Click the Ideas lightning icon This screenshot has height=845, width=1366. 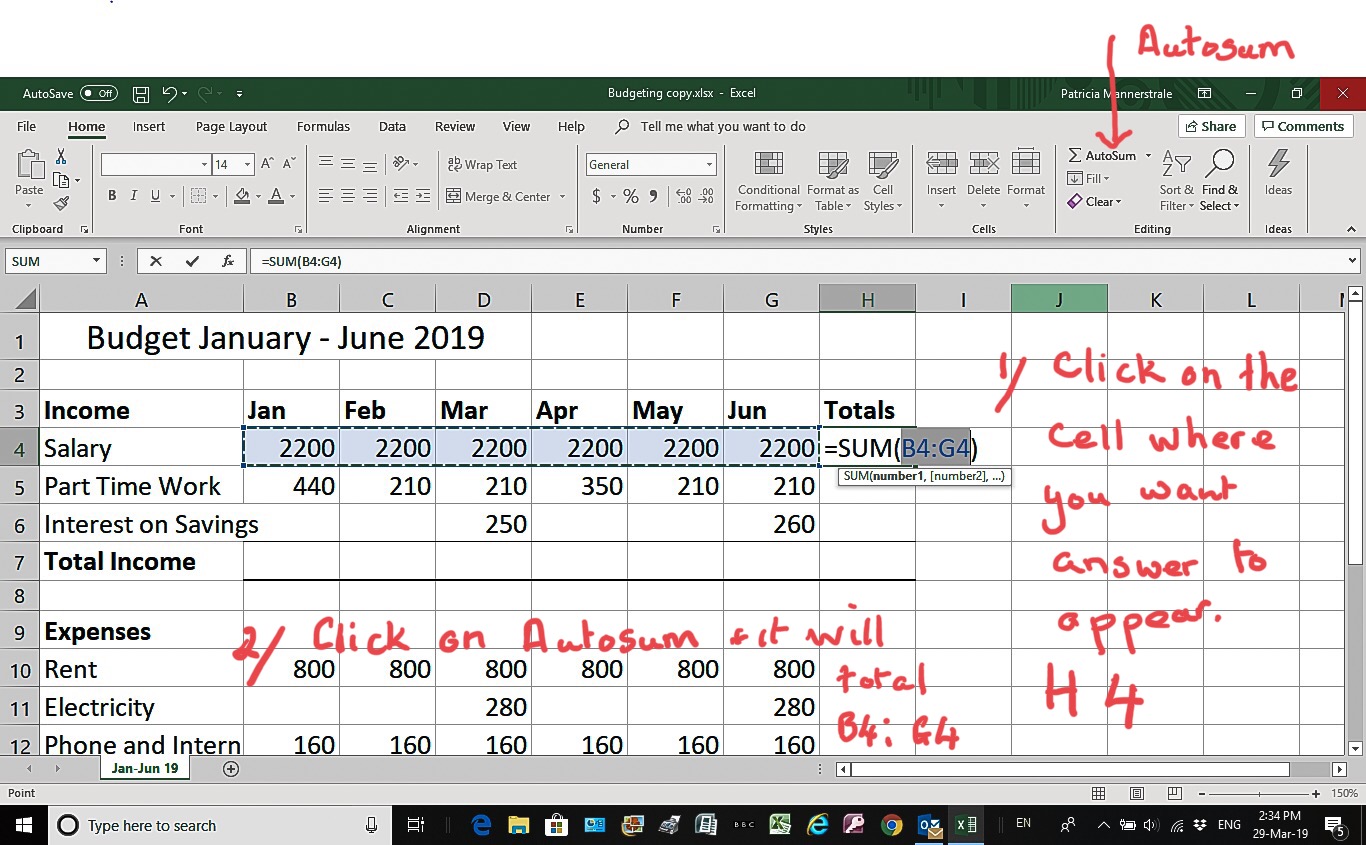click(1278, 164)
